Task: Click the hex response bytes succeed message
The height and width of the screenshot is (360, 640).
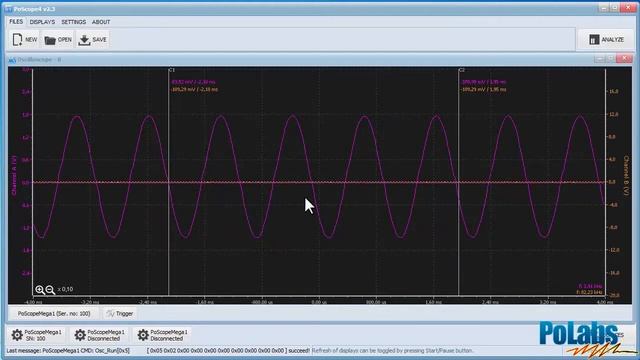Action: point(228,351)
